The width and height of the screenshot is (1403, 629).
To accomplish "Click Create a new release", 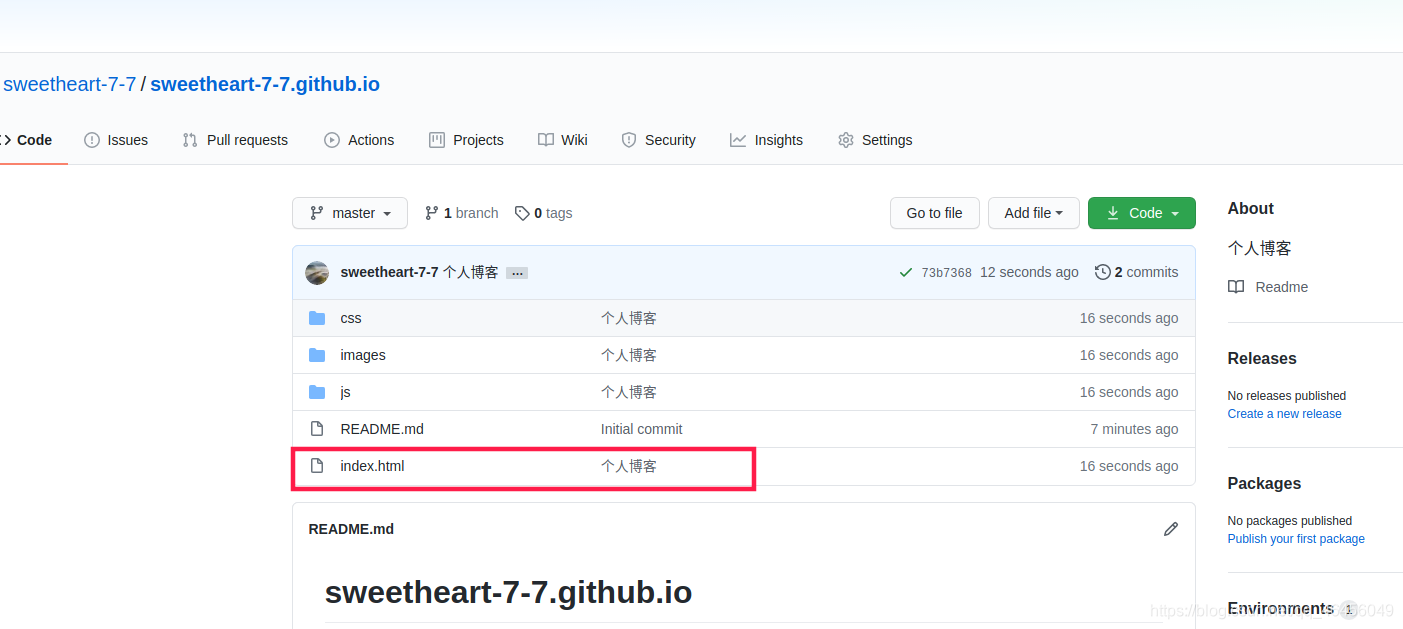I will click(1285, 414).
